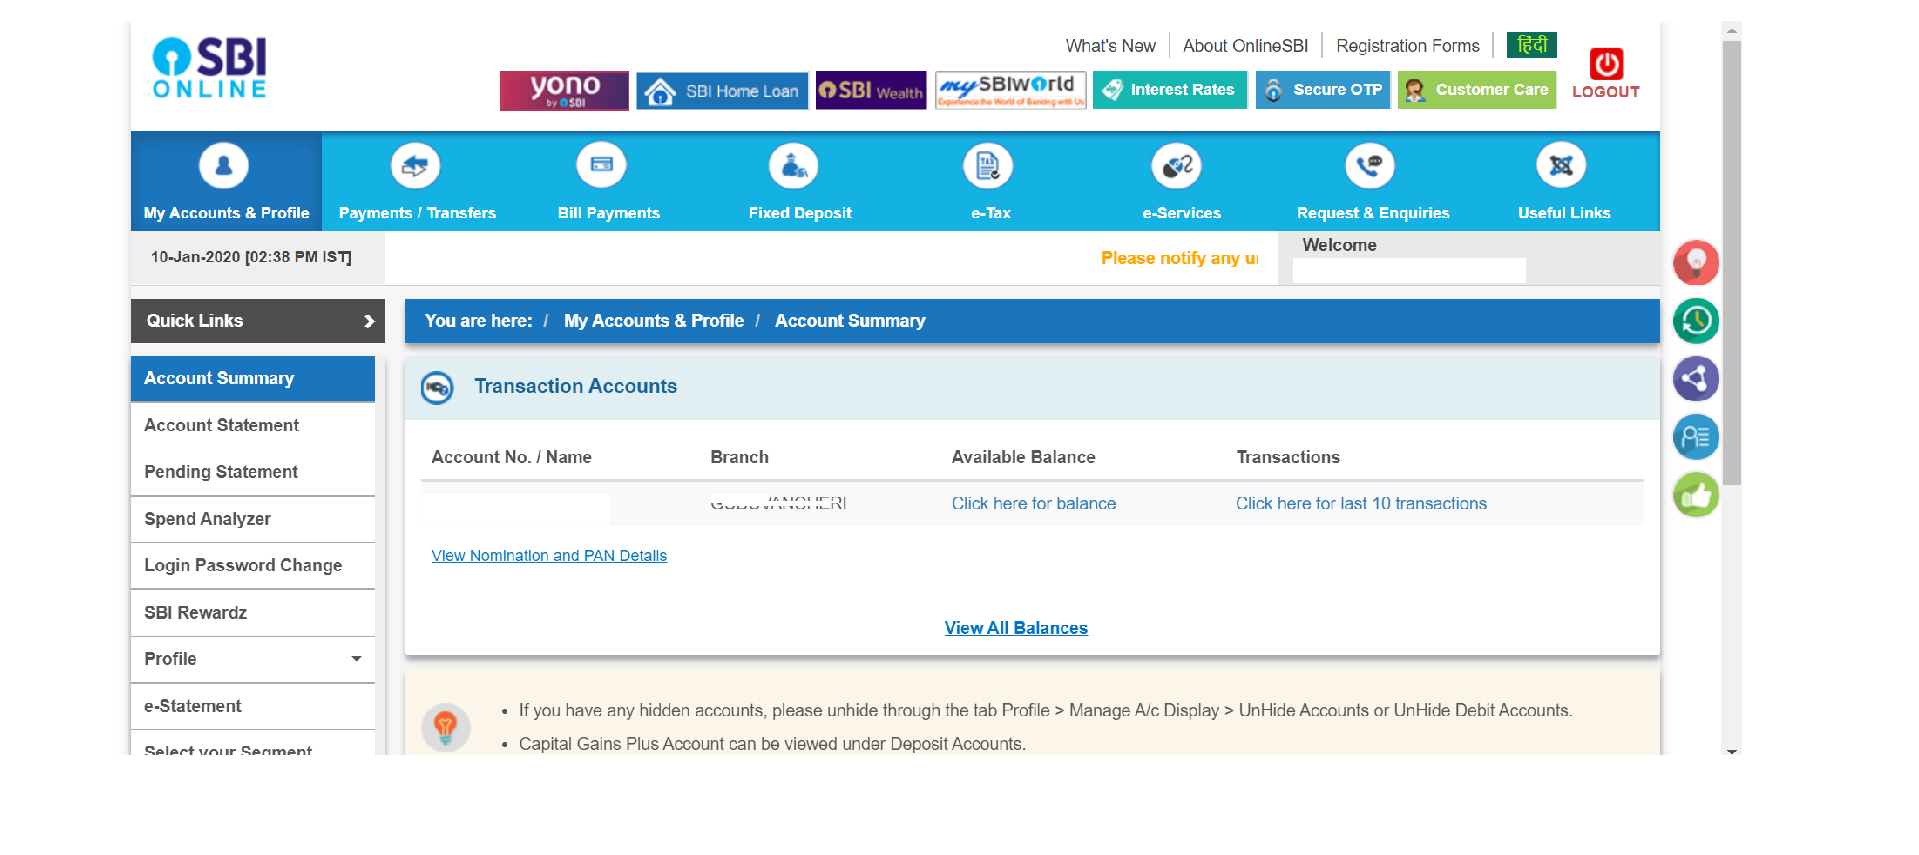Click the red Logout power icon
This screenshot has height=855, width=1919.
1606,64
